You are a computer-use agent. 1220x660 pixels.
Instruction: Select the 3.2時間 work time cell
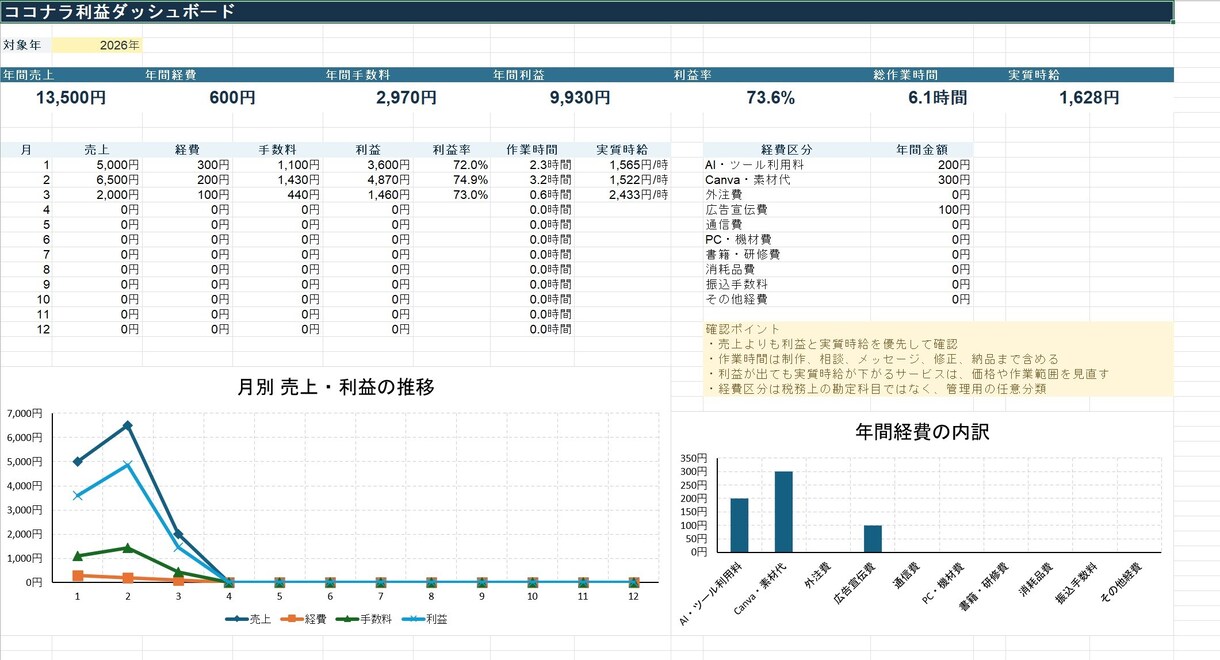point(532,180)
